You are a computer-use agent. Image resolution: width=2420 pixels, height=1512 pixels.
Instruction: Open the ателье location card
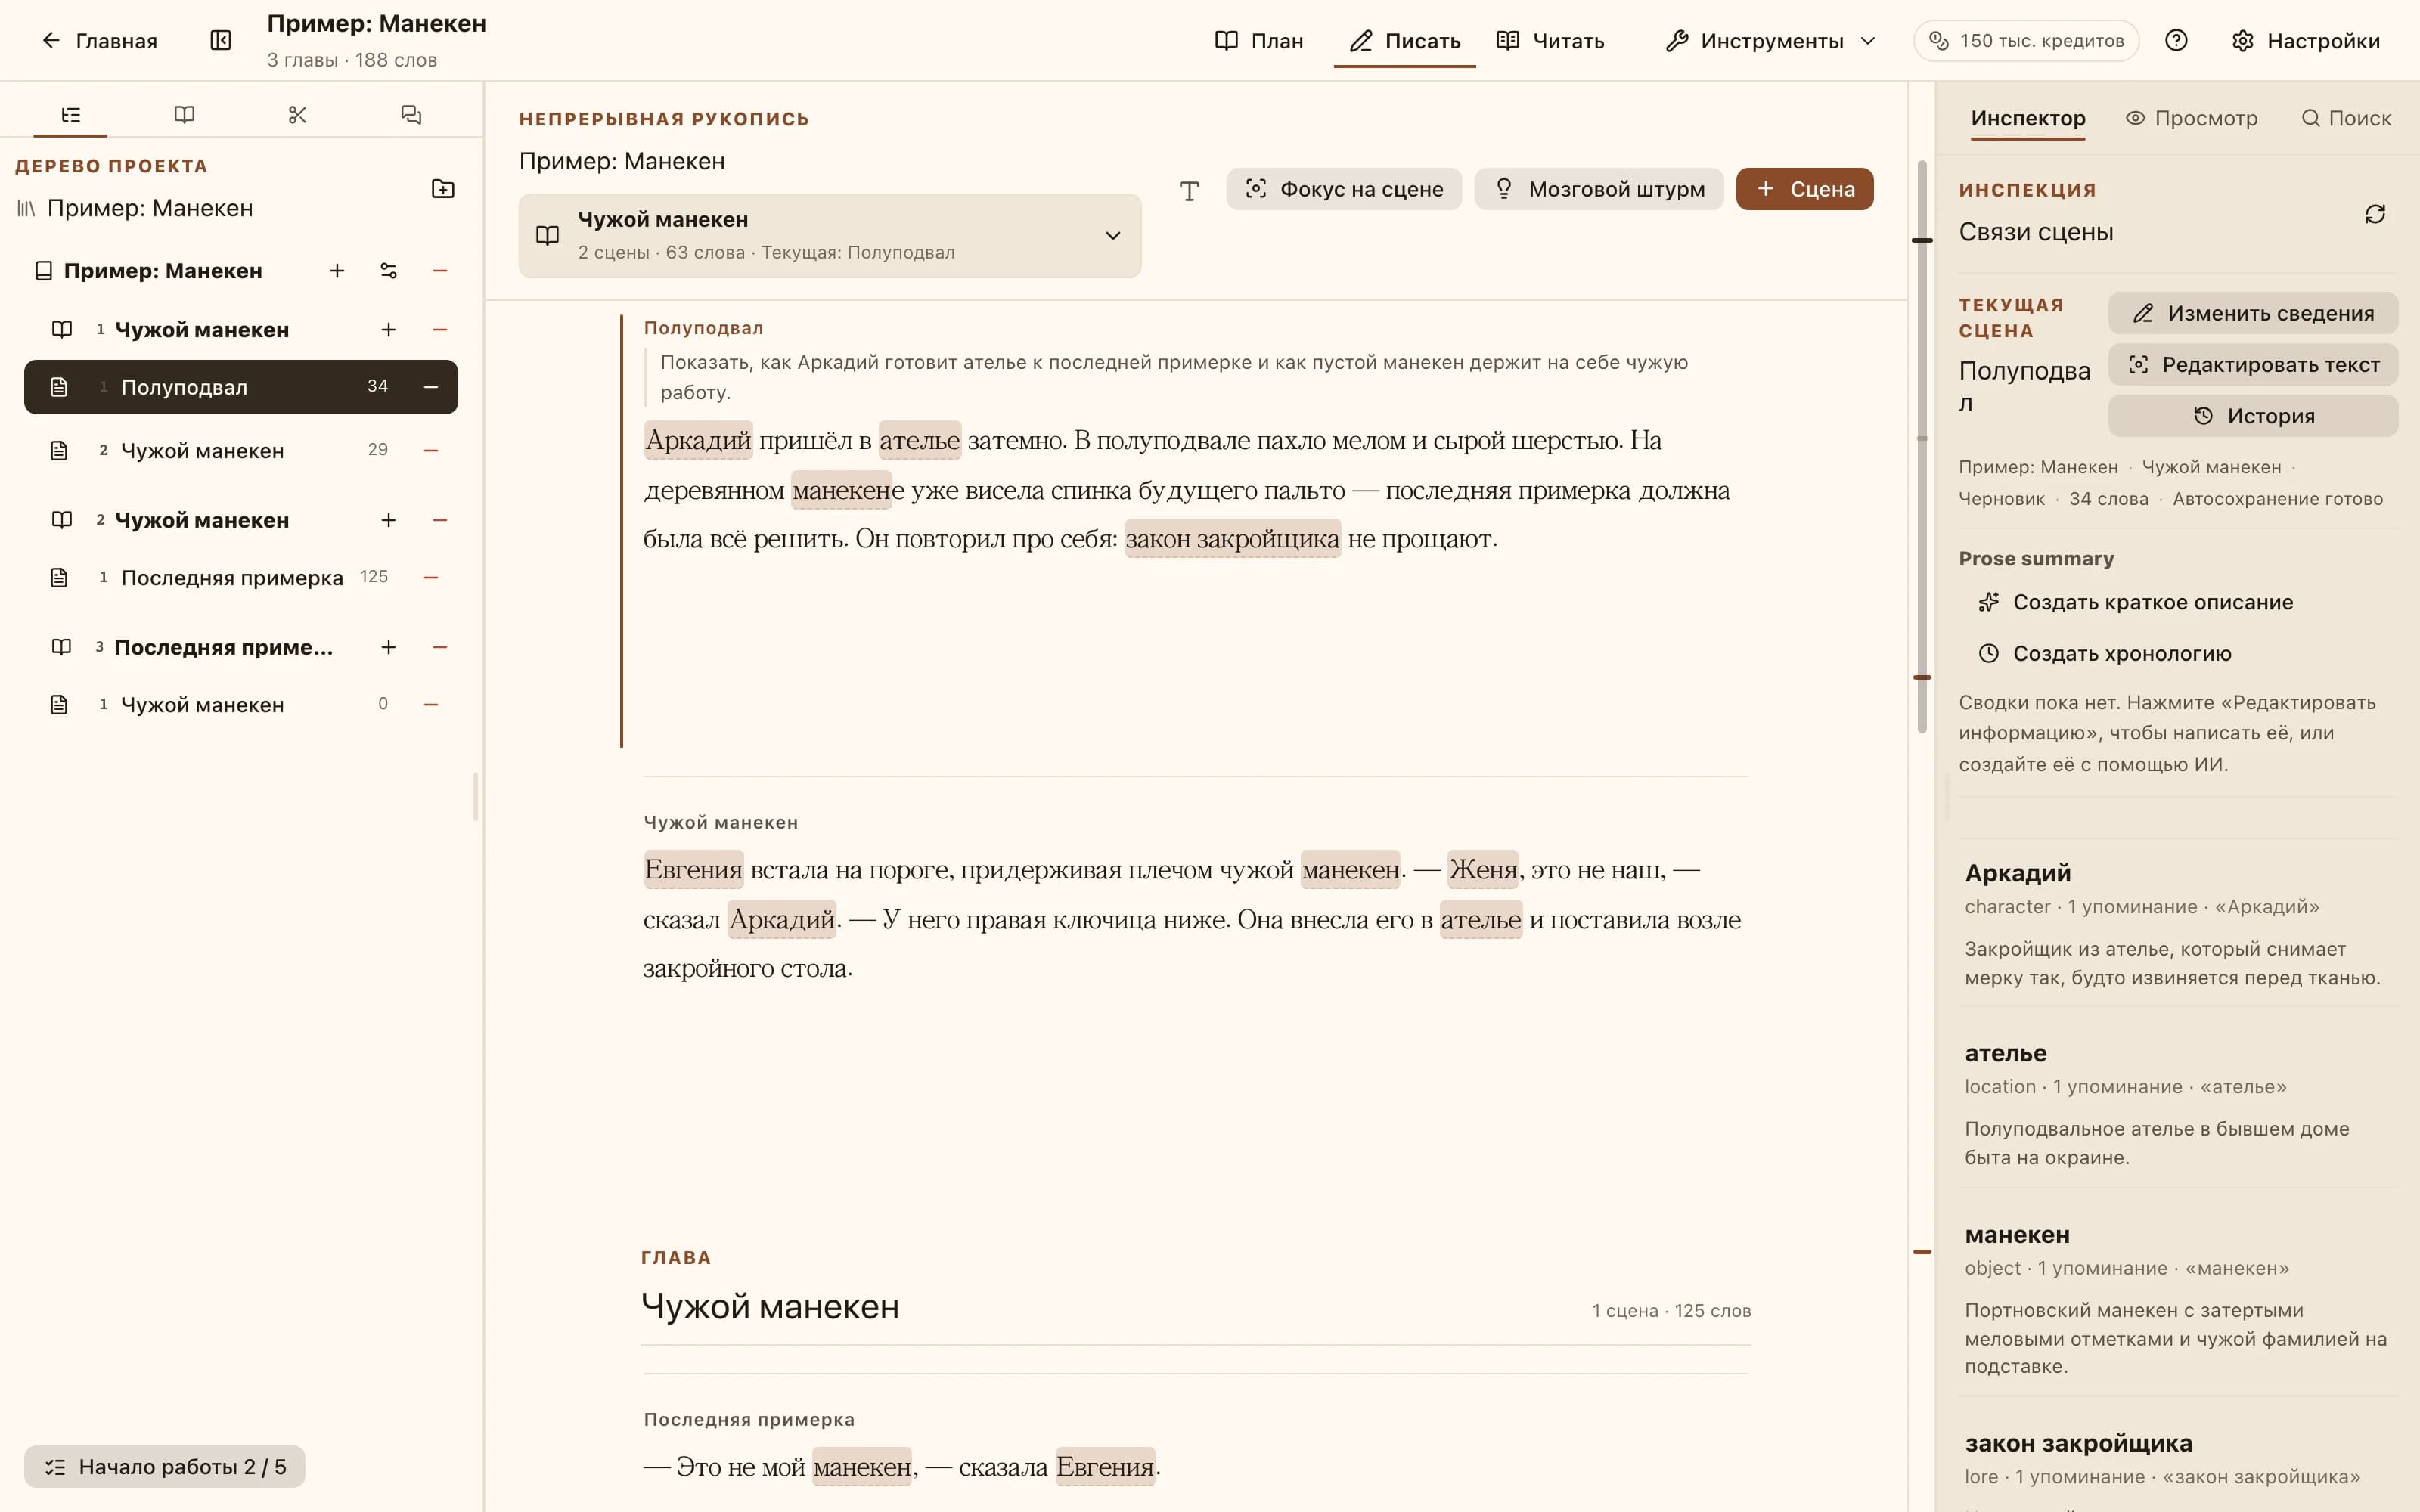pos(2178,1104)
